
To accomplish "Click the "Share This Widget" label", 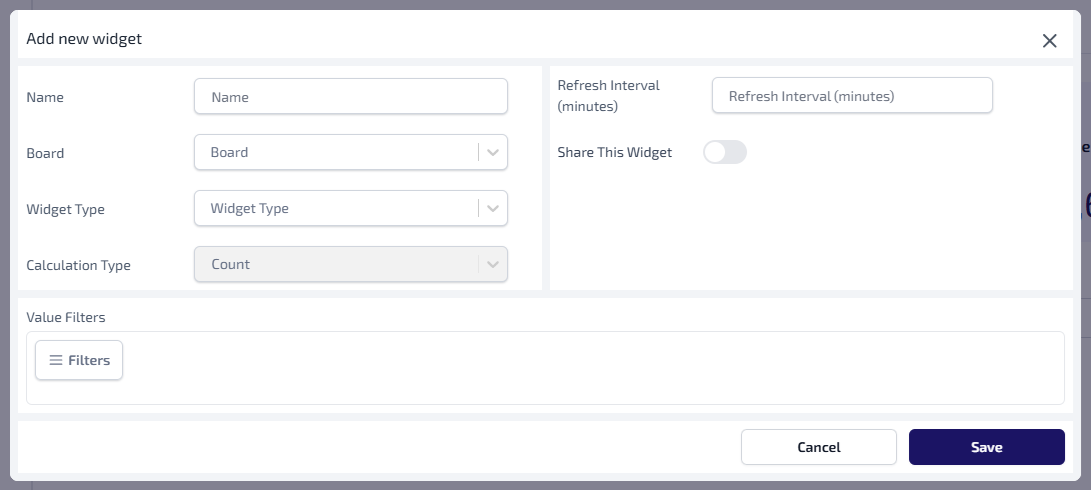I will [614, 153].
